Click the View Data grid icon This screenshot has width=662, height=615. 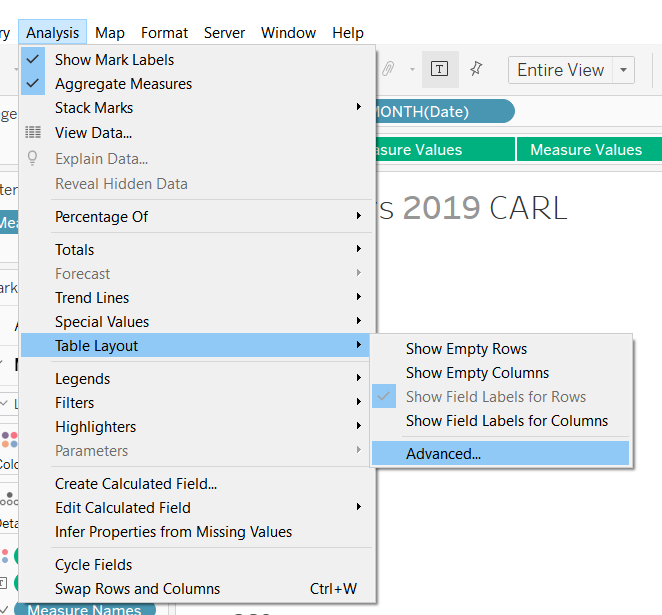point(33,132)
